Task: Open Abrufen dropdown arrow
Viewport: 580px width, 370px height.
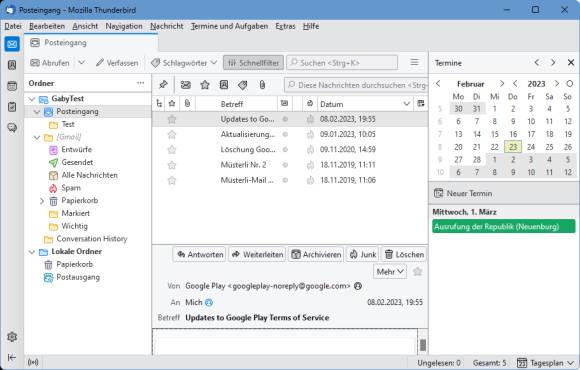Action: 81,63
